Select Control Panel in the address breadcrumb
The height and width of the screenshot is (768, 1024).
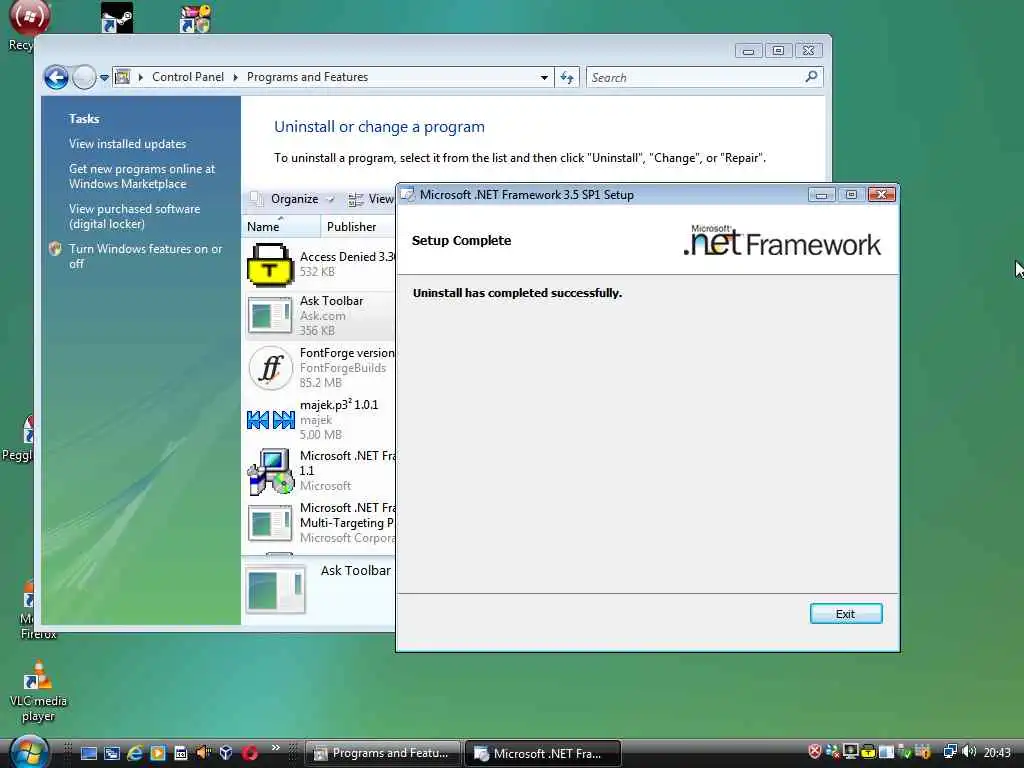coord(187,77)
